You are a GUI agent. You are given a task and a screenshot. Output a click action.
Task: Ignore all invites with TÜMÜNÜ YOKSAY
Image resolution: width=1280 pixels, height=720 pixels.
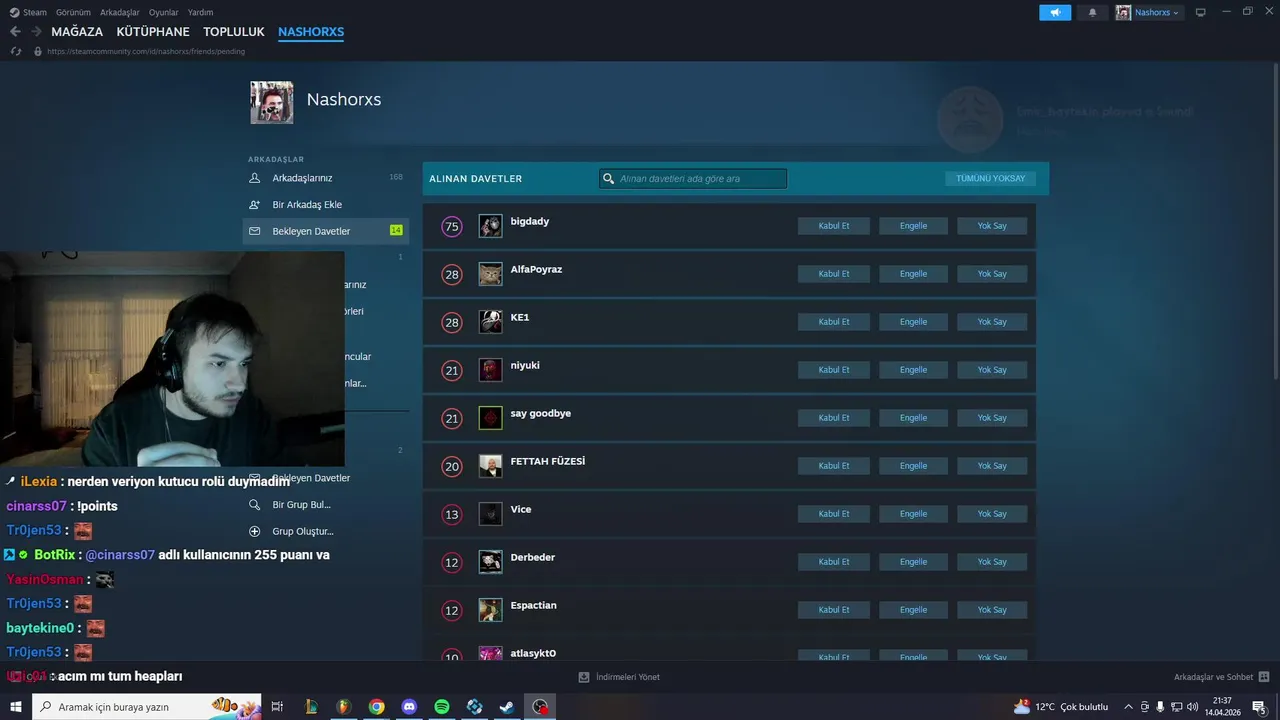(x=990, y=178)
